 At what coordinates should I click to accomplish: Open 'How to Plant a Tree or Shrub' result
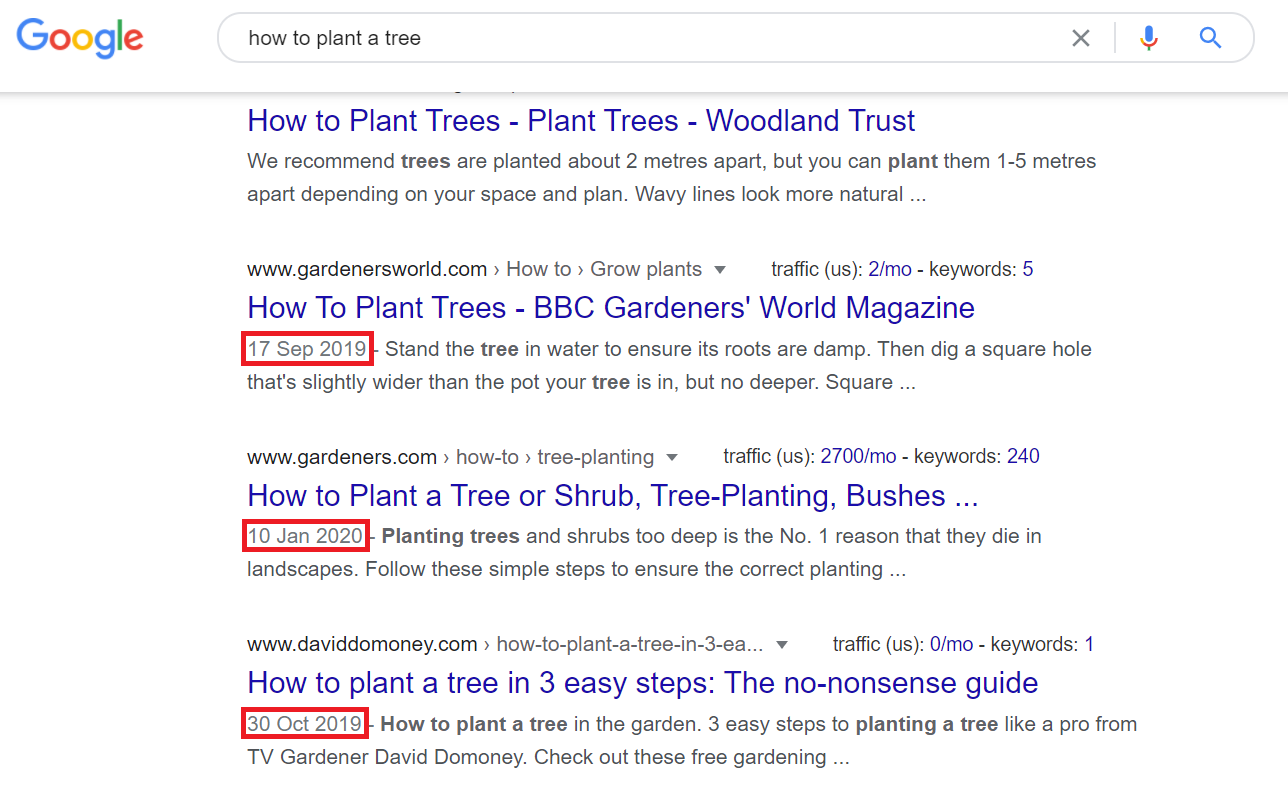tap(613, 495)
